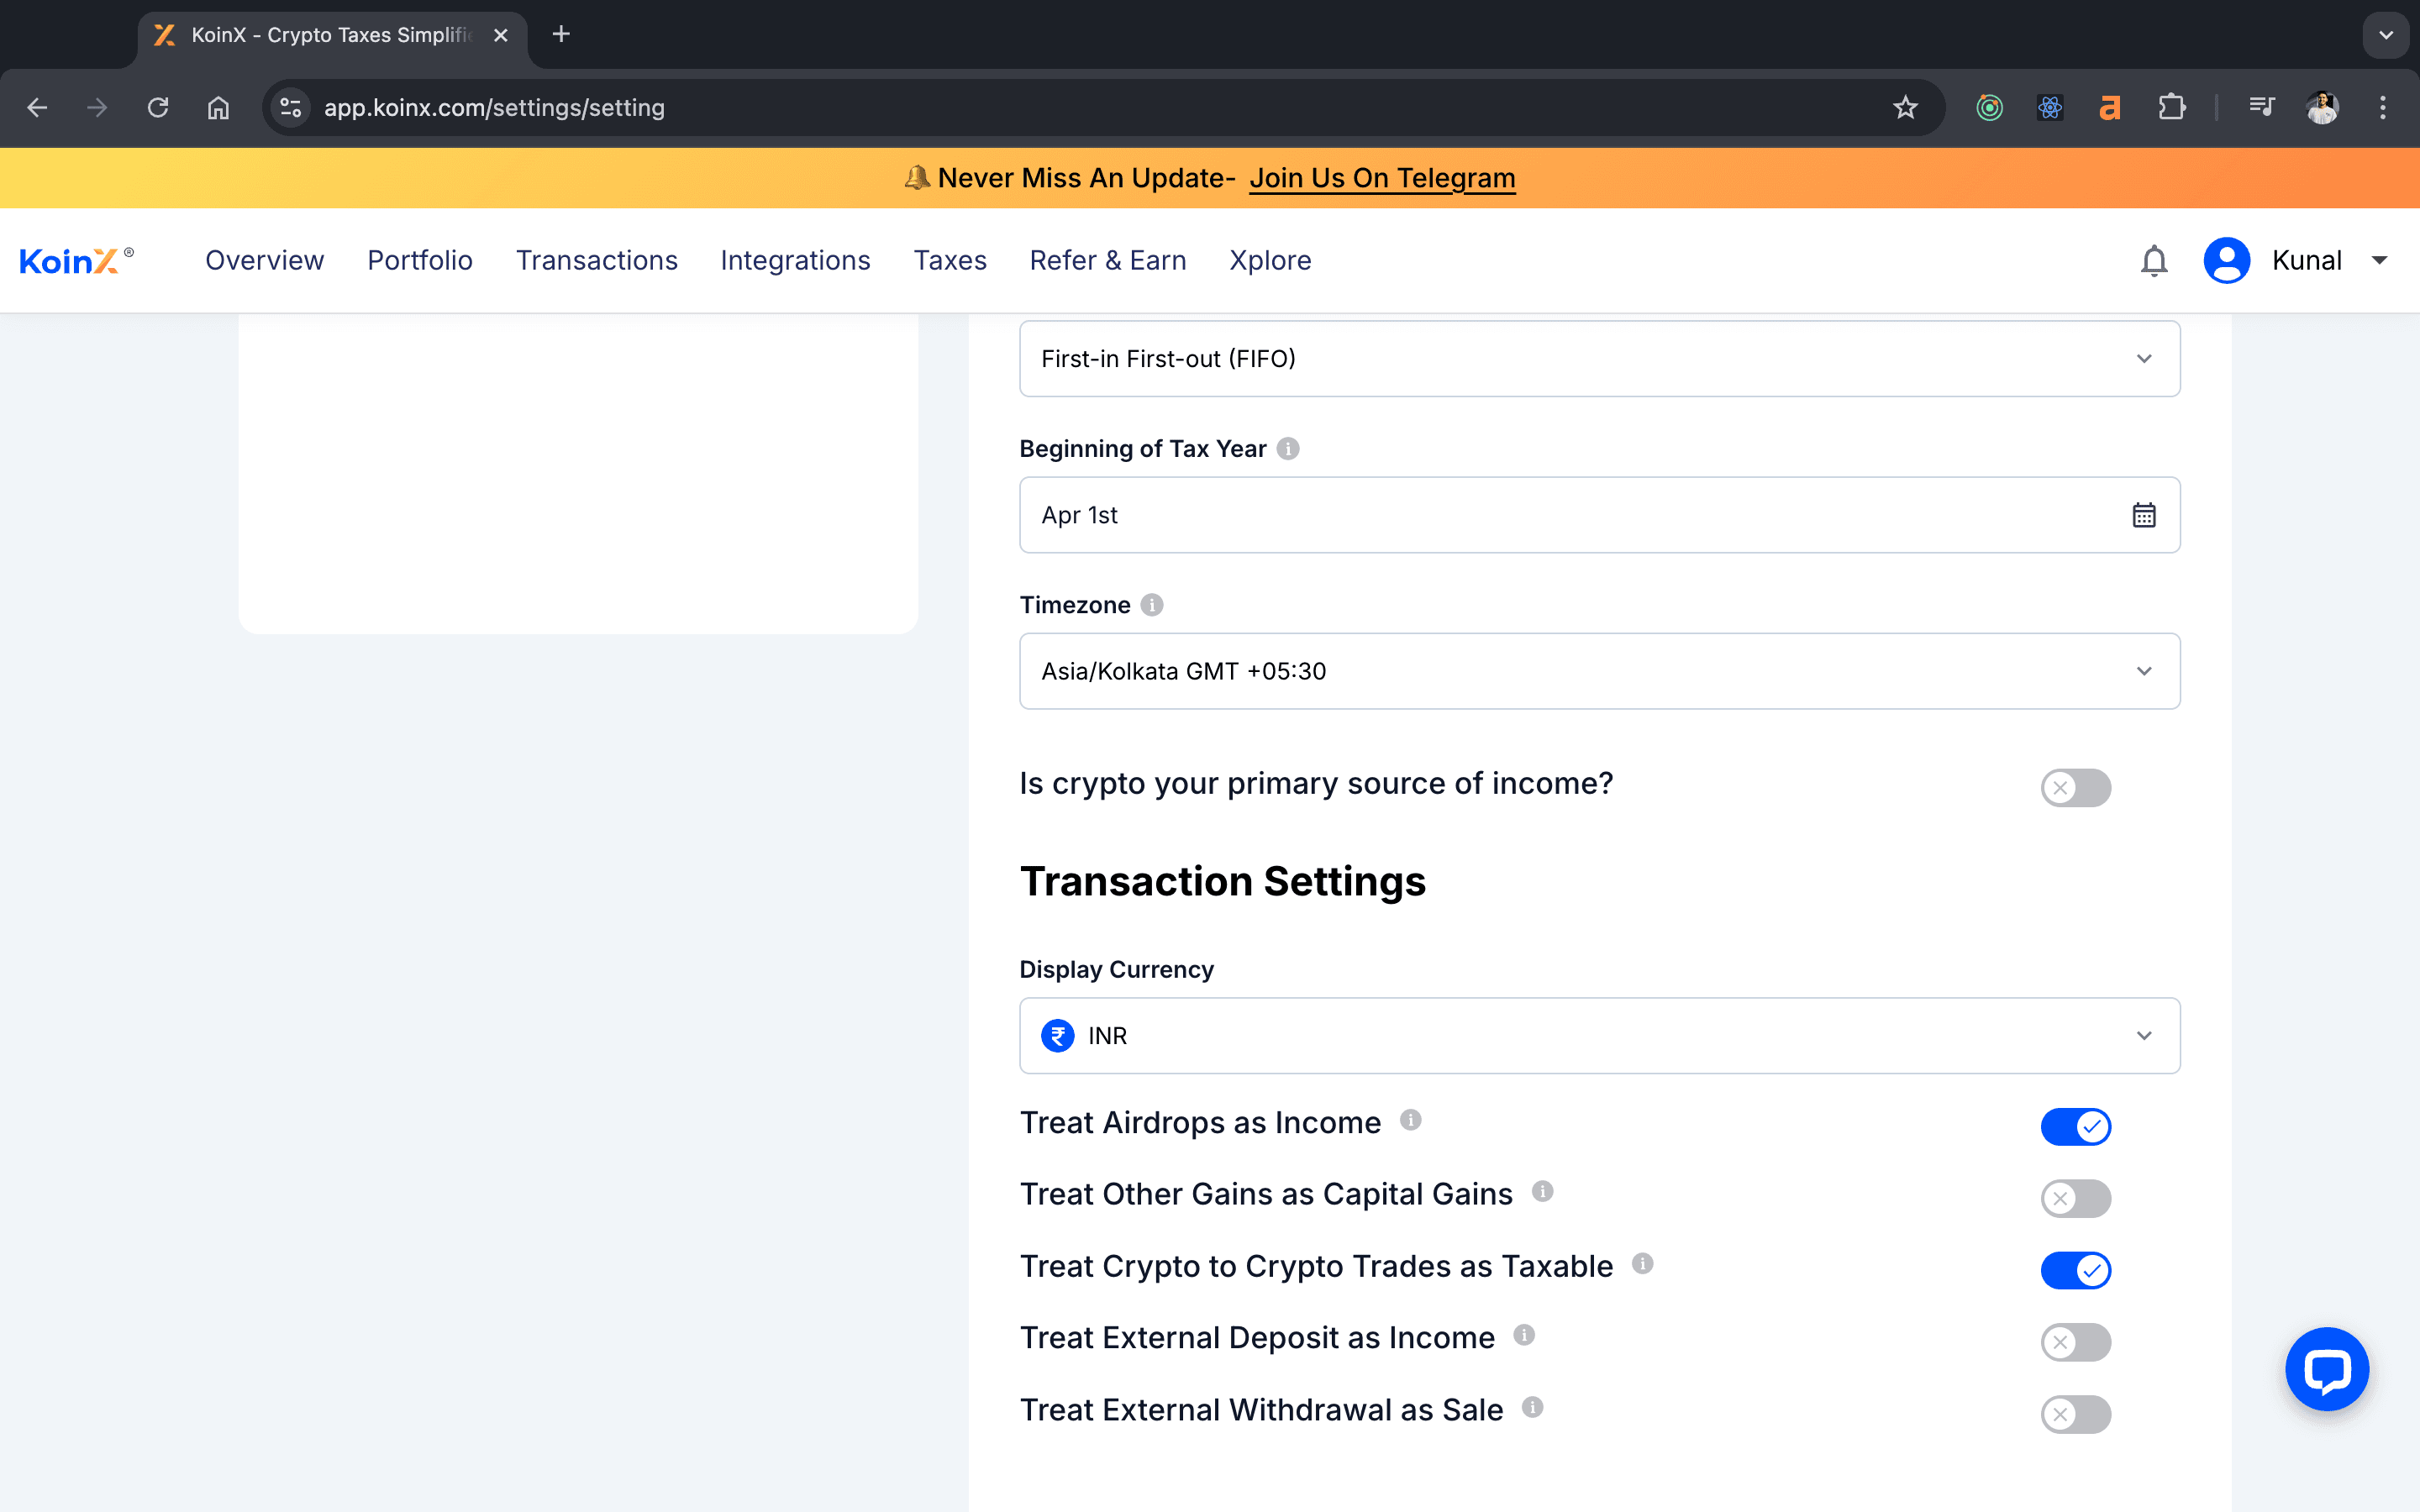This screenshot has width=2420, height=1512.
Task: Go to Refer & Earn
Action: pyautogui.click(x=1107, y=260)
